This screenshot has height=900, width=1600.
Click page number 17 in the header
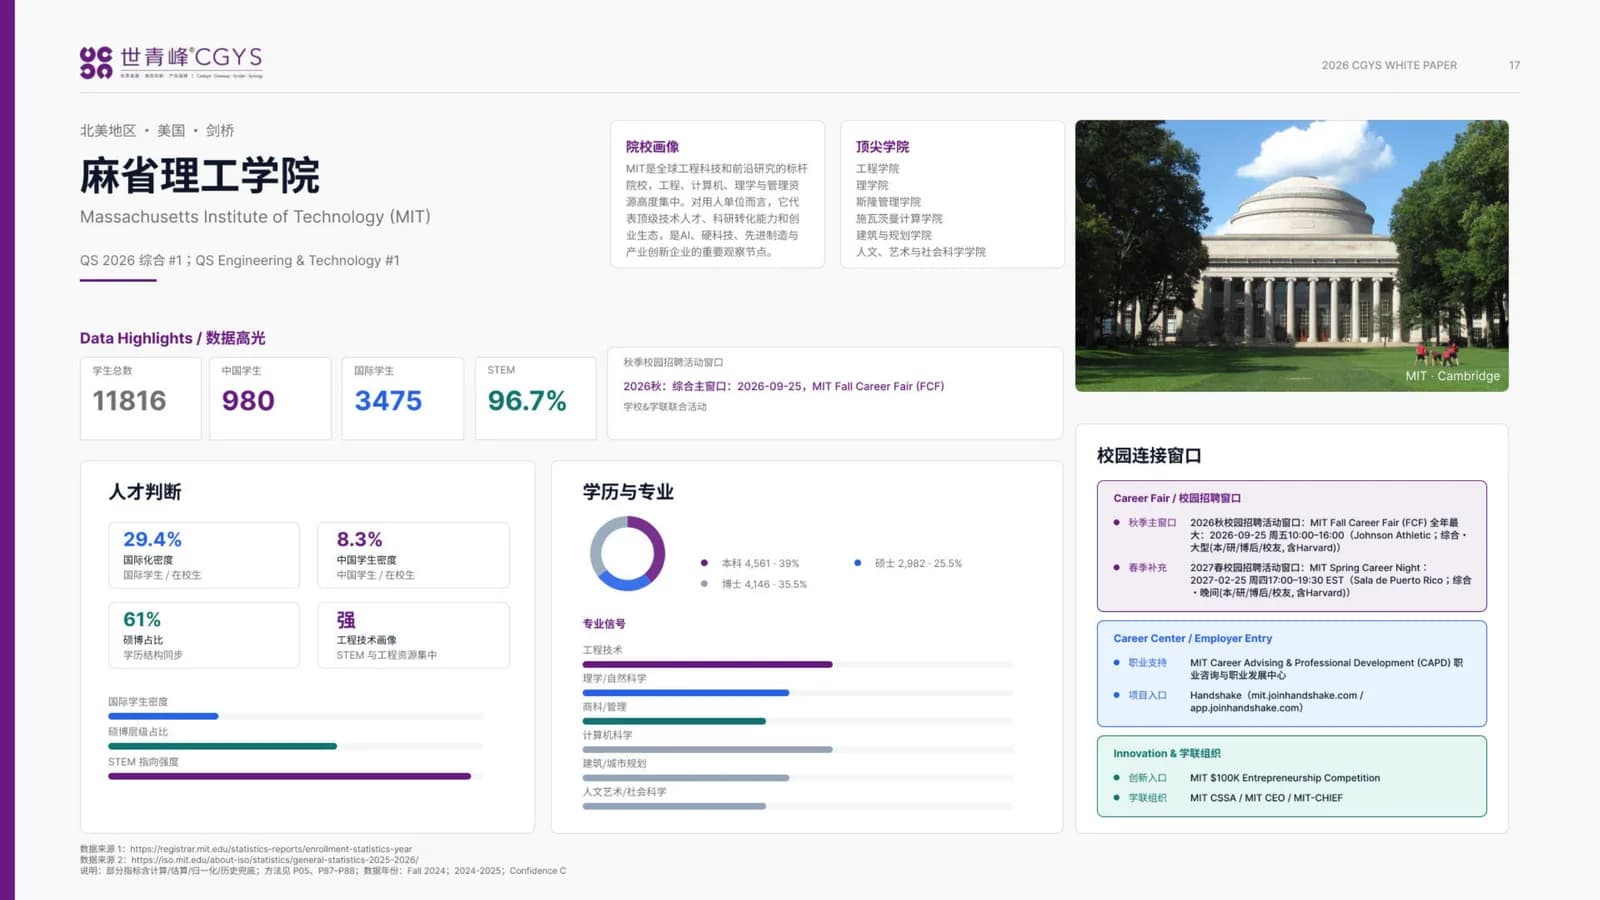[x=1514, y=65]
